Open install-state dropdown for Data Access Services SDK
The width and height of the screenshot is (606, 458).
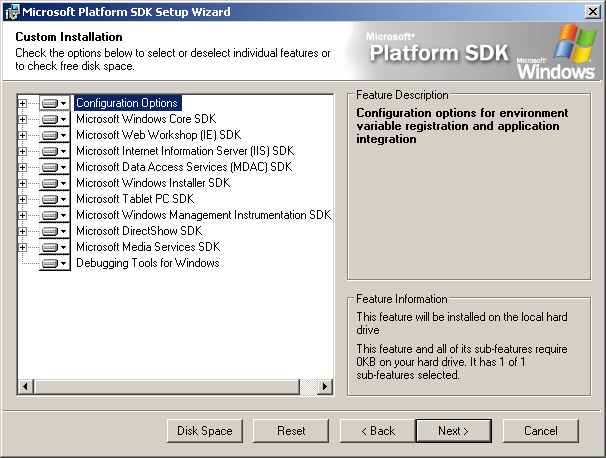pyautogui.click(x=54, y=167)
